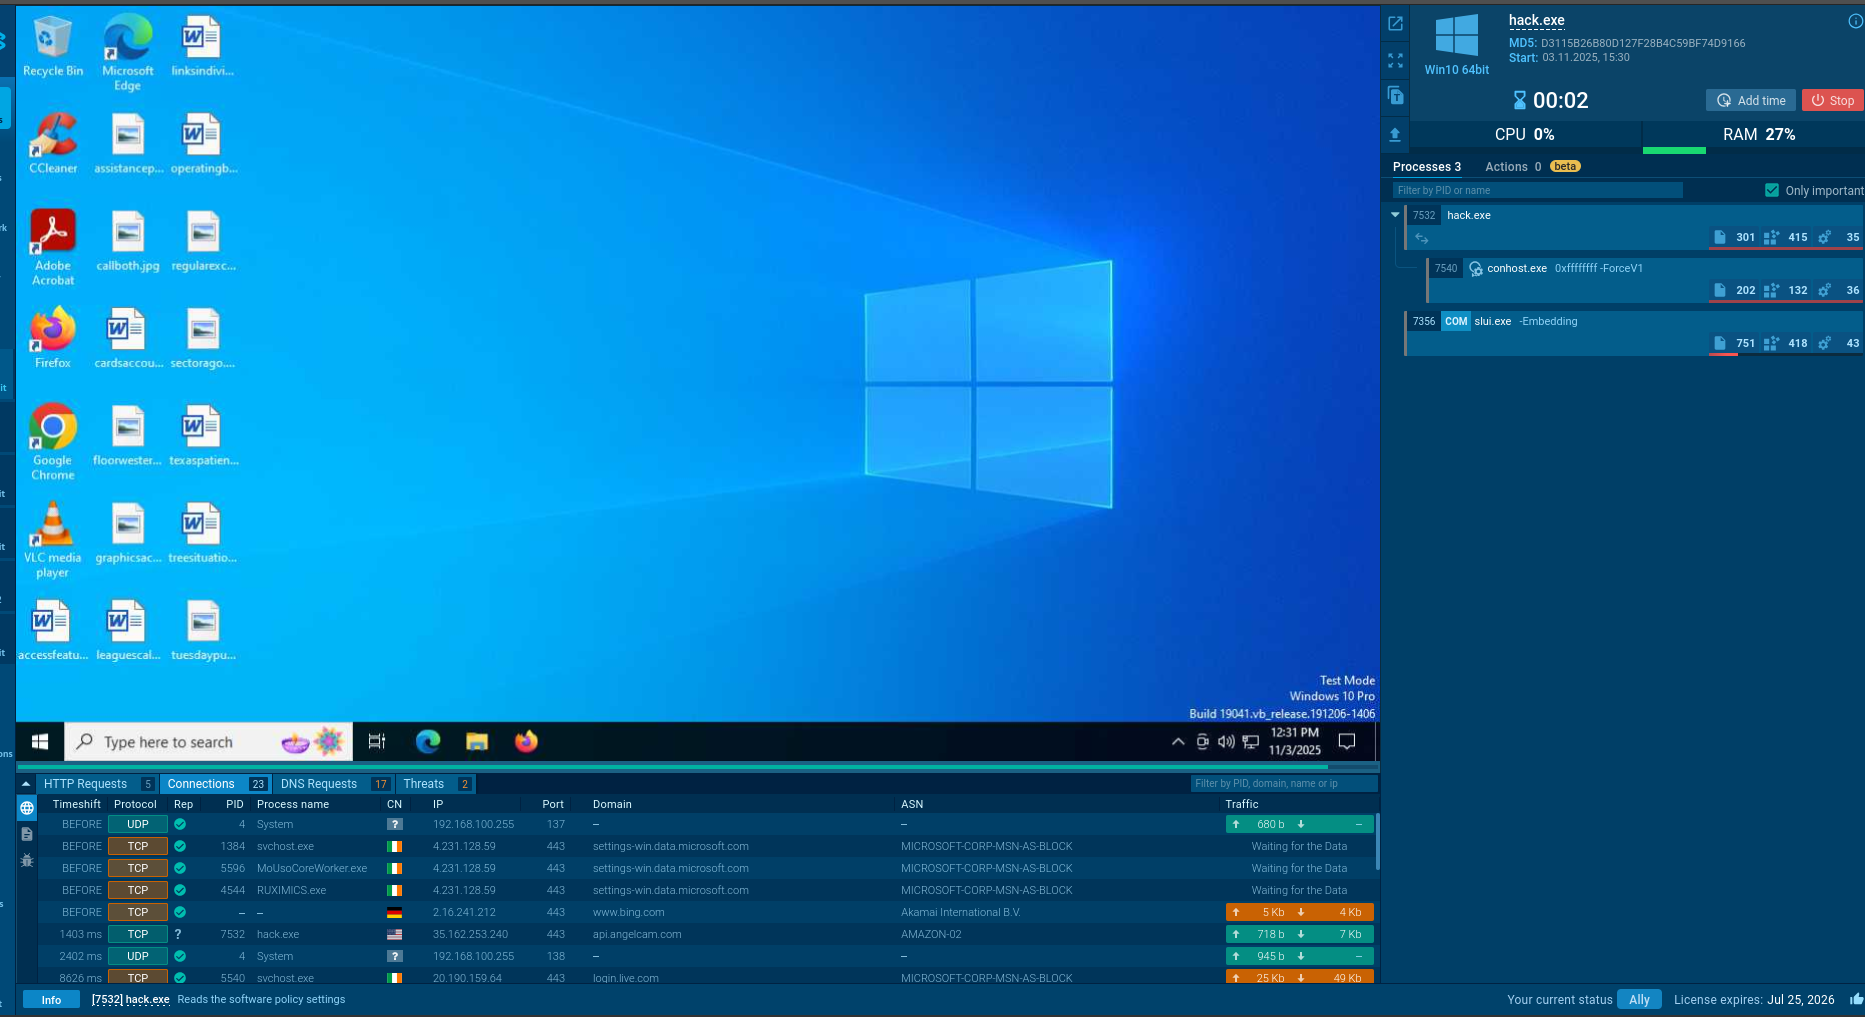Click the bug icon in the bottom panel sidebar
Screen dimensions: 1865x1017
[x=27, y=860]
